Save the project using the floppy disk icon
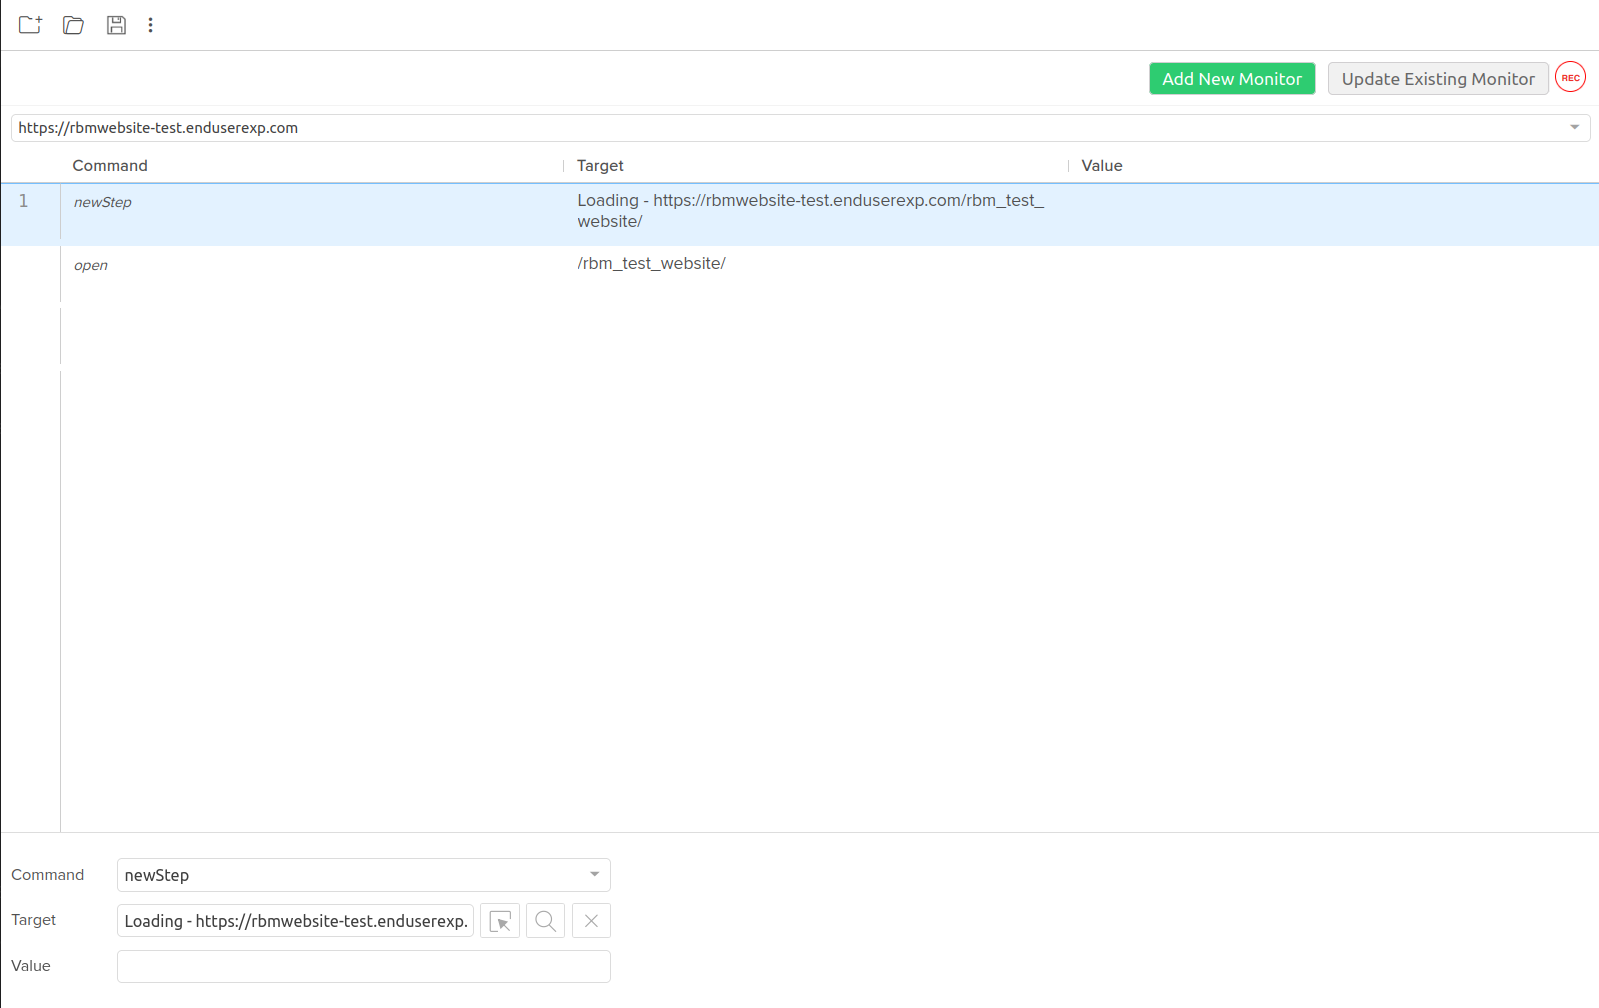 click(x=116, y=25)
